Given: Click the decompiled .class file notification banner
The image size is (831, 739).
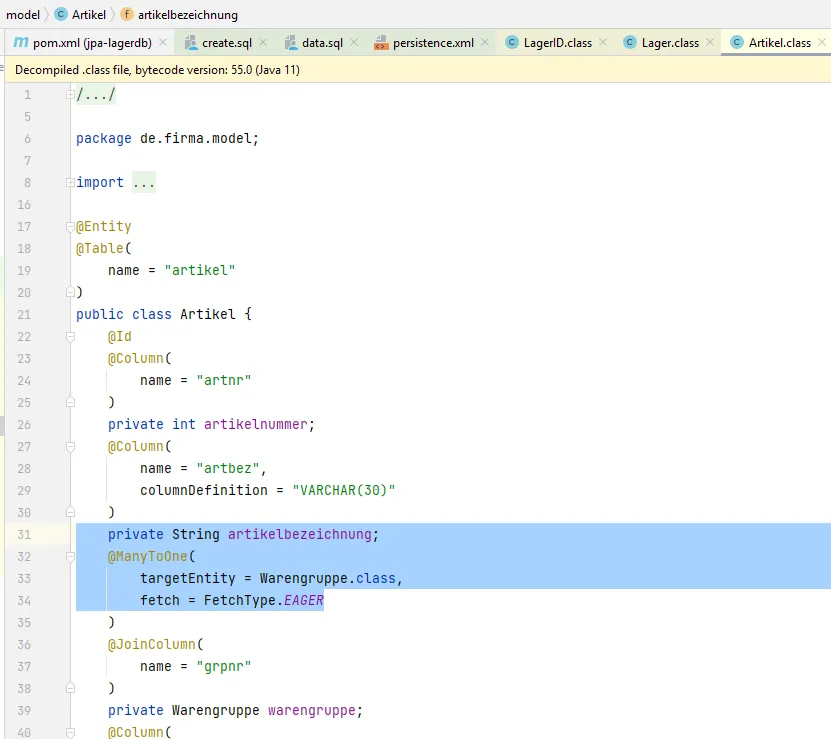Looking at the screenshot, I should pyautogui.click(x=418, y=70).
